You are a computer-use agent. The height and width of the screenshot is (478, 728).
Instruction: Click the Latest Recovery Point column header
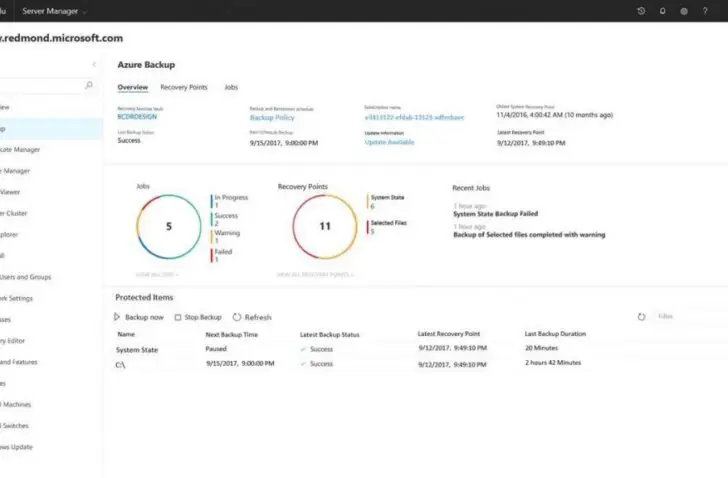click(448, 334)
